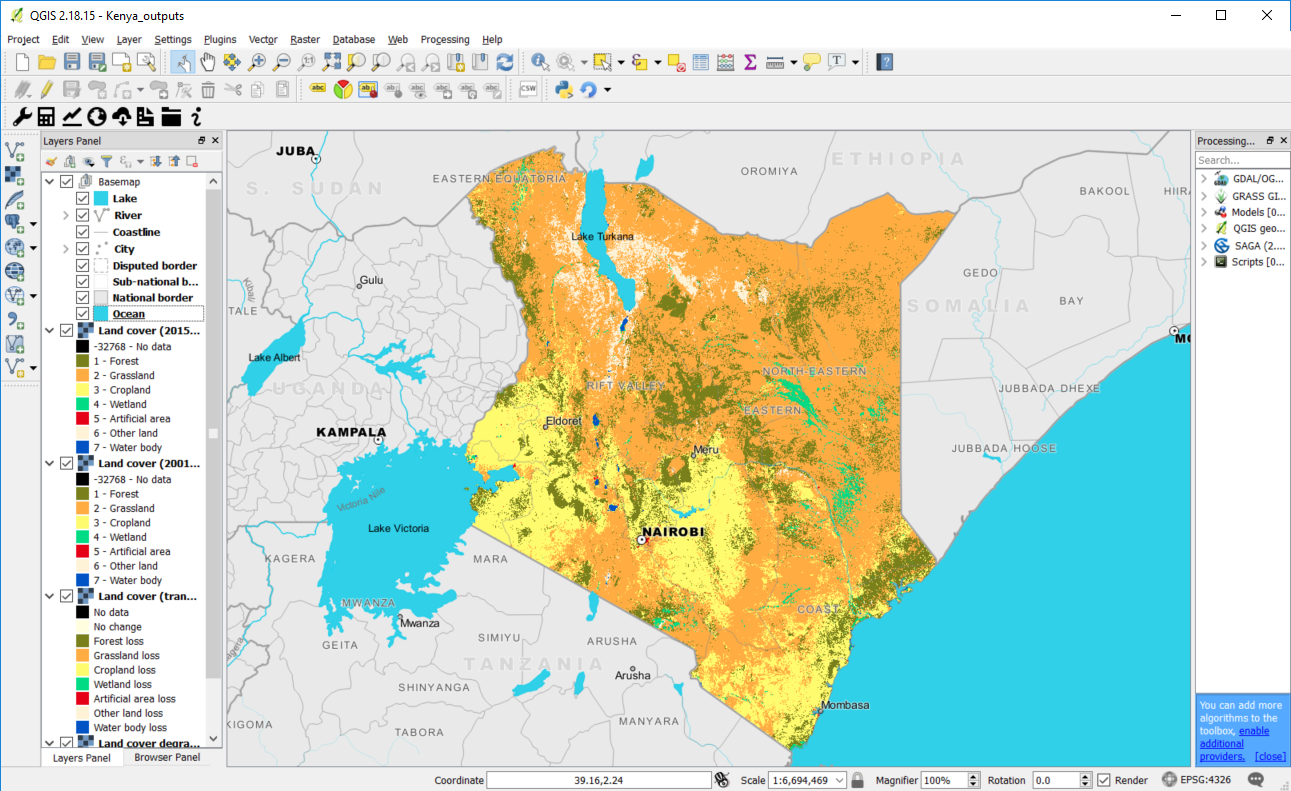Screen dimensions: 1291x791
Task: Expand the River layer symbology
Action: point(66,214)
